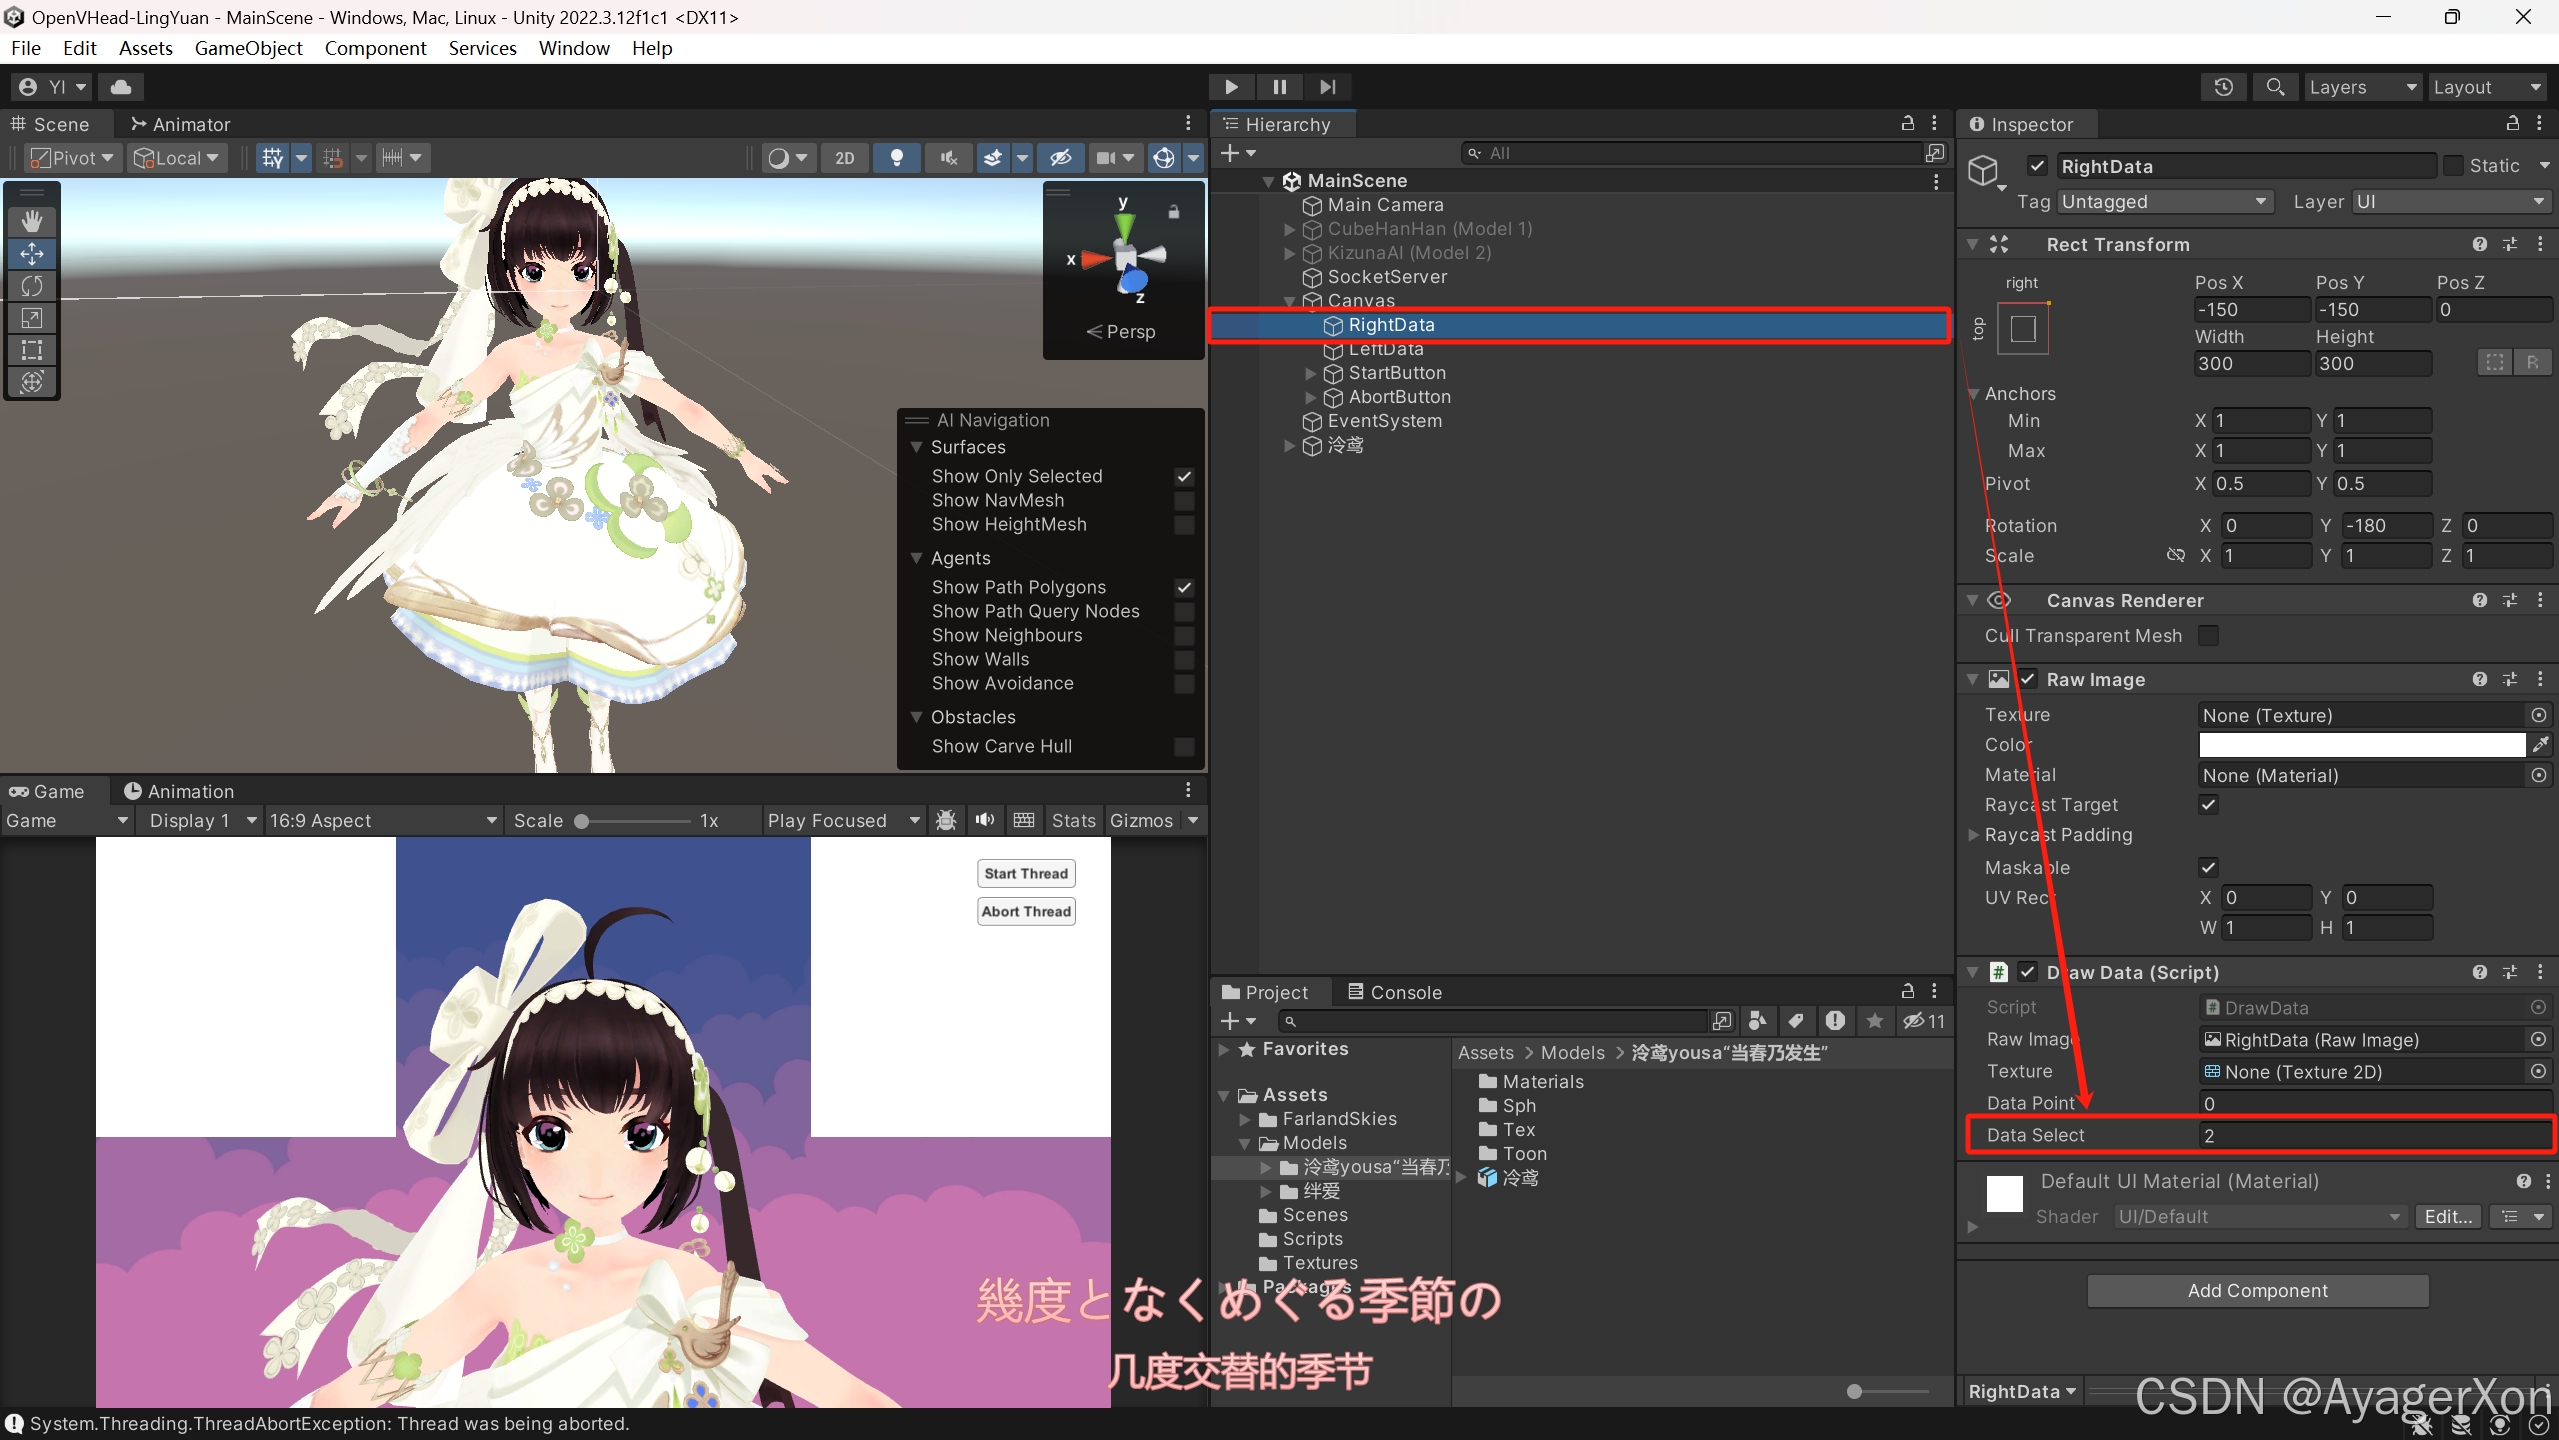Open Unity cloud services icon
Viewport: 2559px width, 1440px height.
click(121, 87)
